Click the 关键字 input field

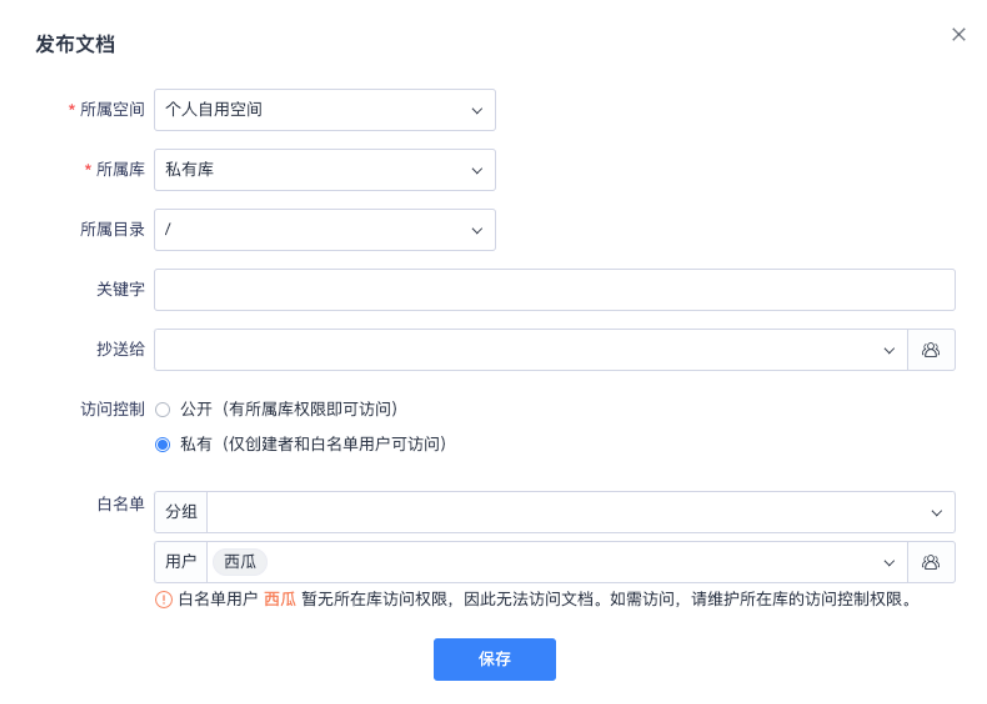pyautogui.click(x=555, y=290)
